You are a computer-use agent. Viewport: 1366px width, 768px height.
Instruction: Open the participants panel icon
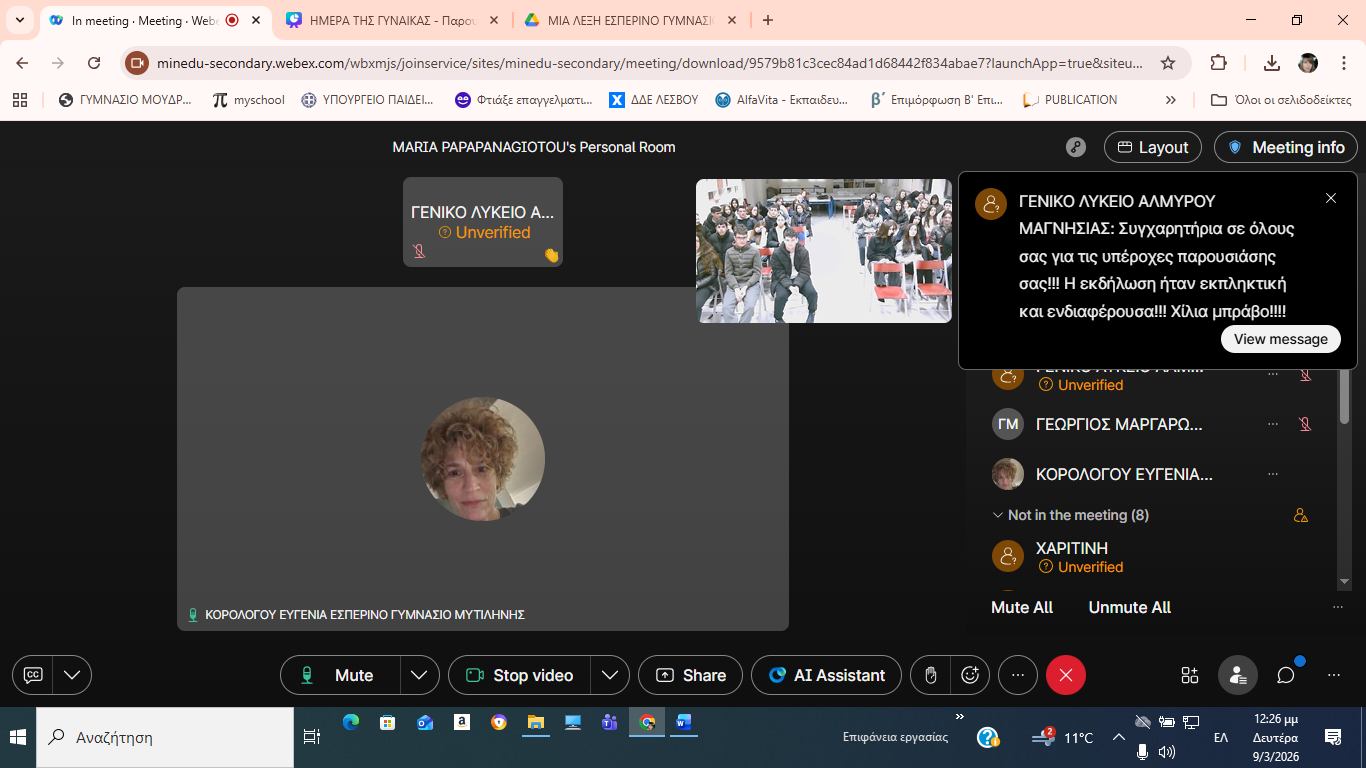pos(1237,675)
